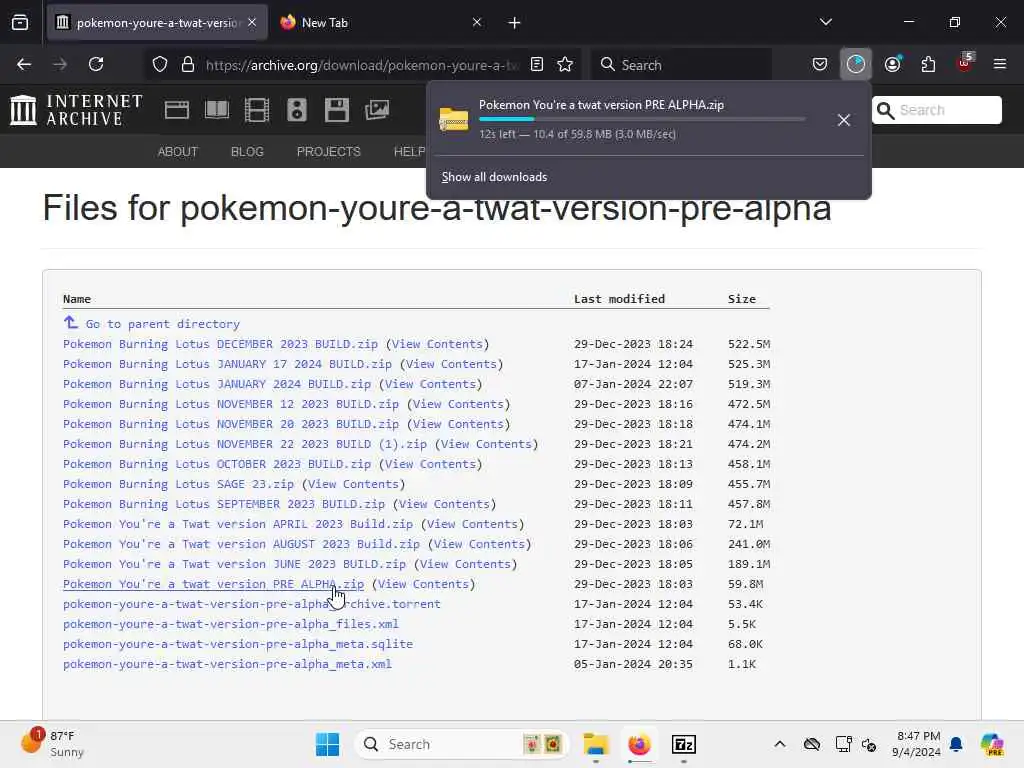The image size is (1024, 768).
Task: Click Windows taskbar Search box
Action: 461,744
